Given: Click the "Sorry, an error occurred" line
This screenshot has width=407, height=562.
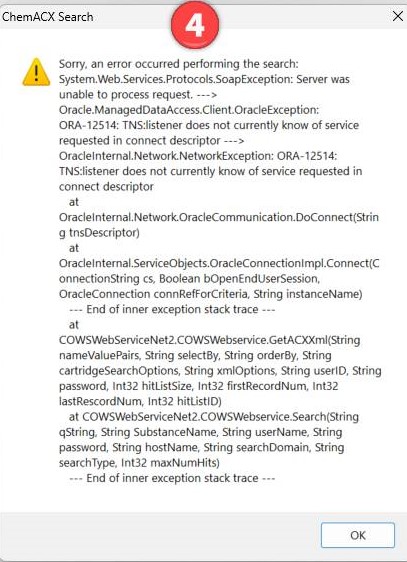Looking at the screenshot, I should point(178,64).
